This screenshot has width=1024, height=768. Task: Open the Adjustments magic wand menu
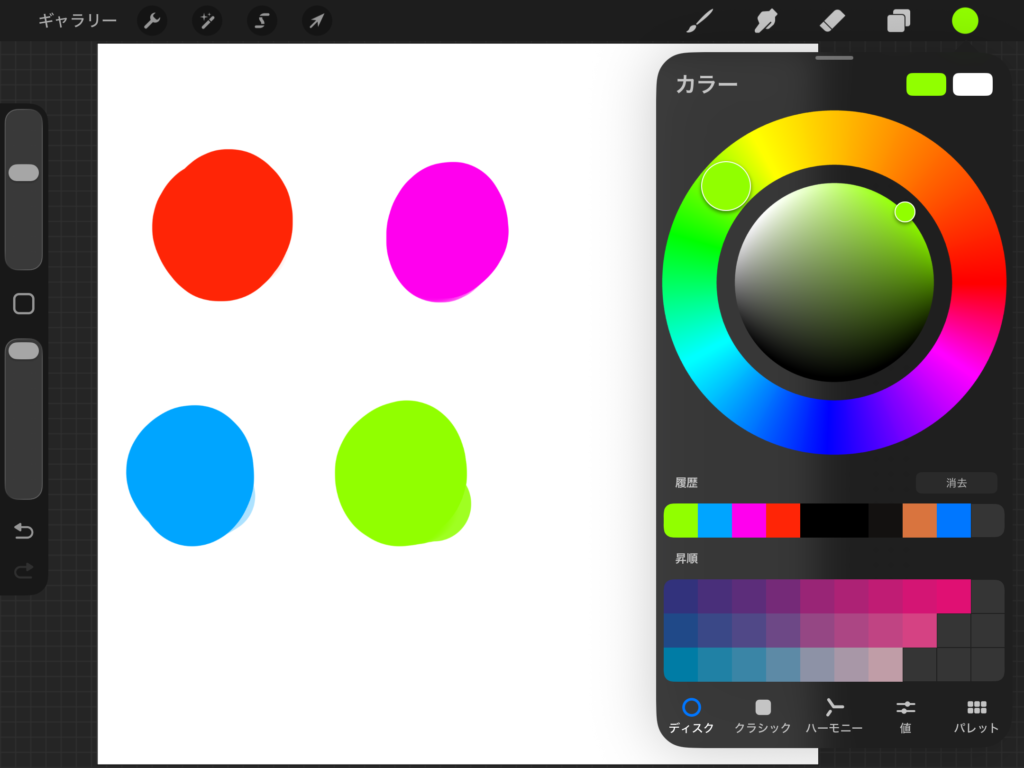[207, 21]
